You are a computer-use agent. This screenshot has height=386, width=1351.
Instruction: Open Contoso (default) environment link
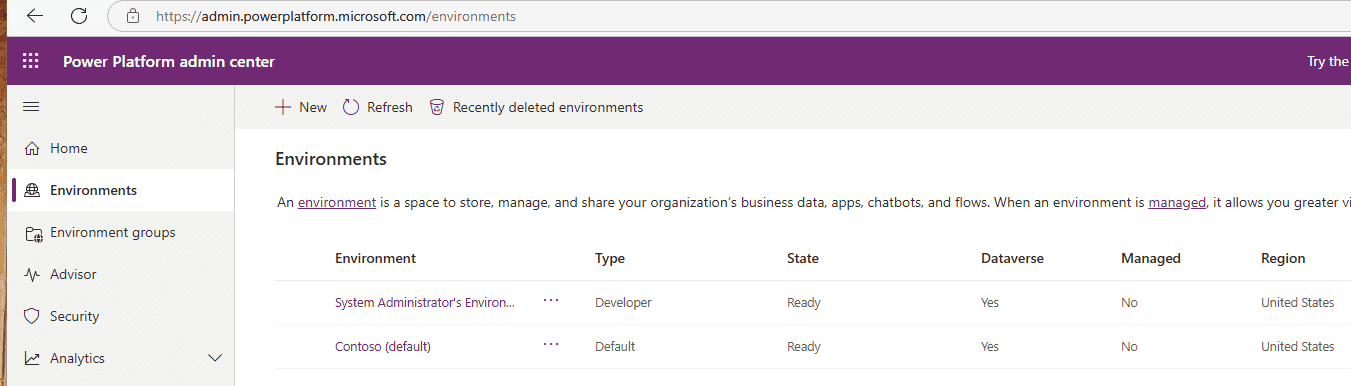383,346
